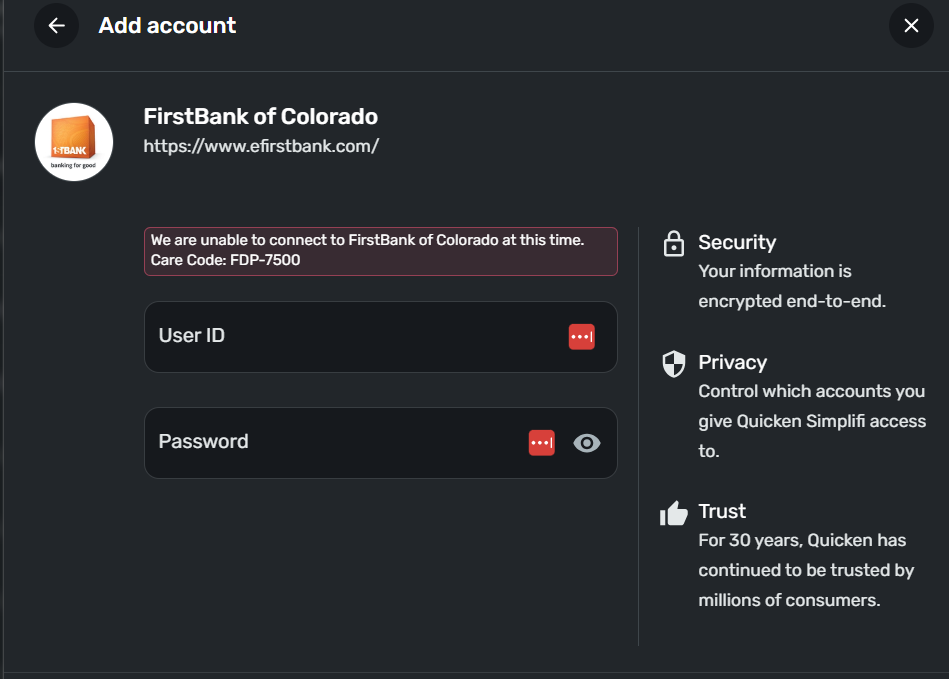Click the Password input field
This screenshot has width=949, height=679.
330,442
